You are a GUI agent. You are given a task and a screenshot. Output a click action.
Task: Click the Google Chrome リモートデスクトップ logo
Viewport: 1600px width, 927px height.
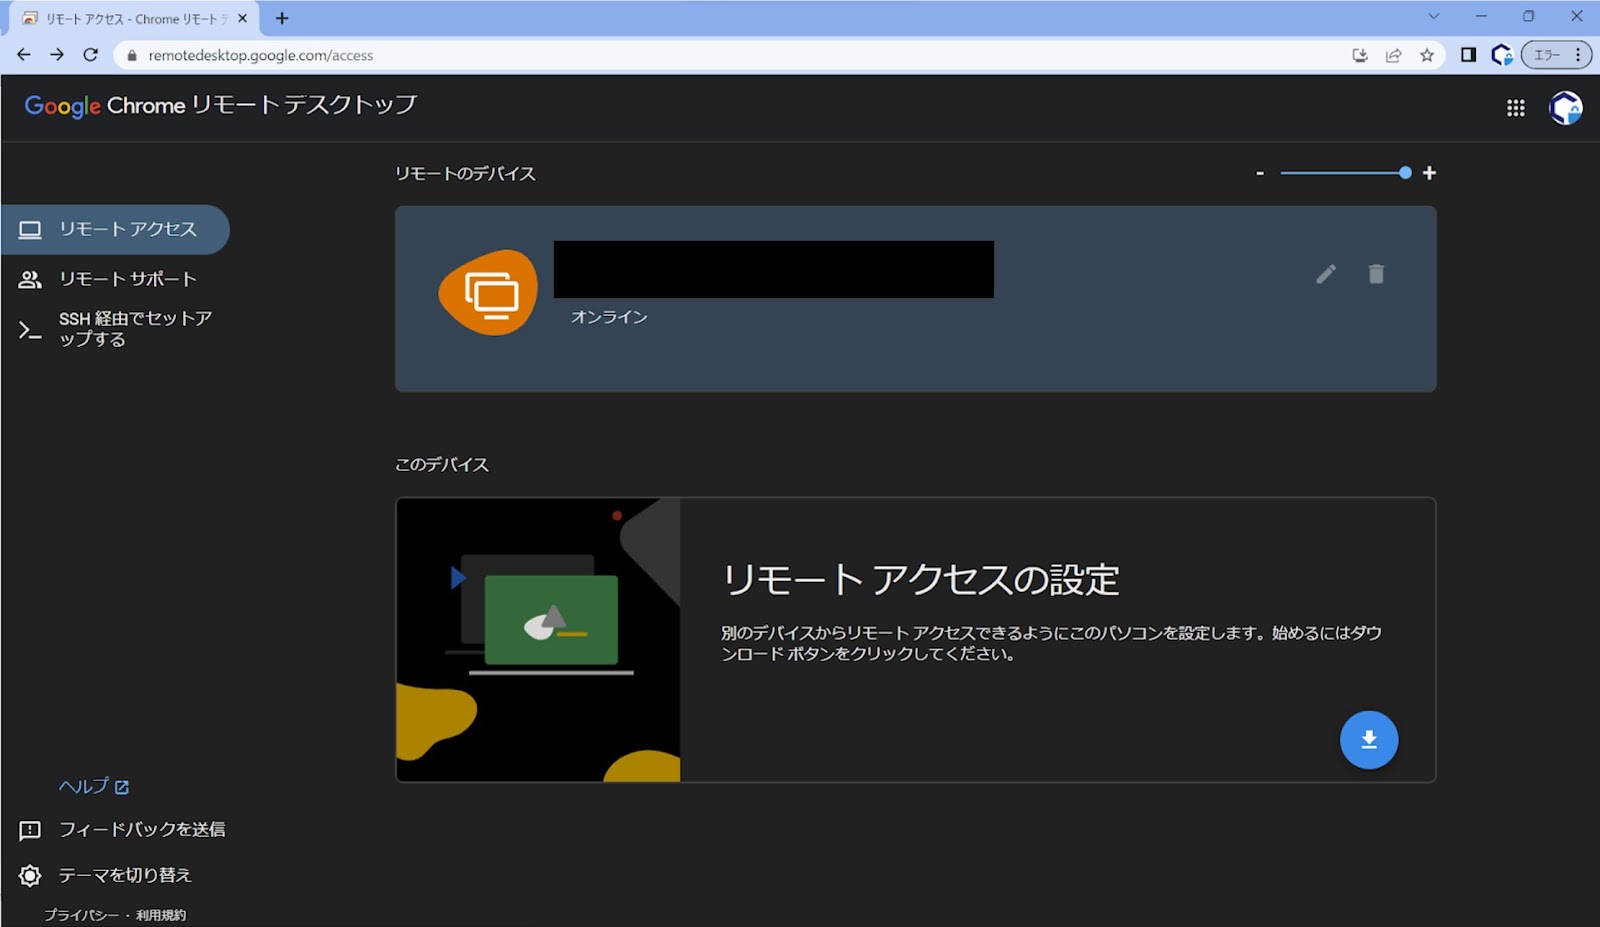pyautogui.click(x=221, y=105)
